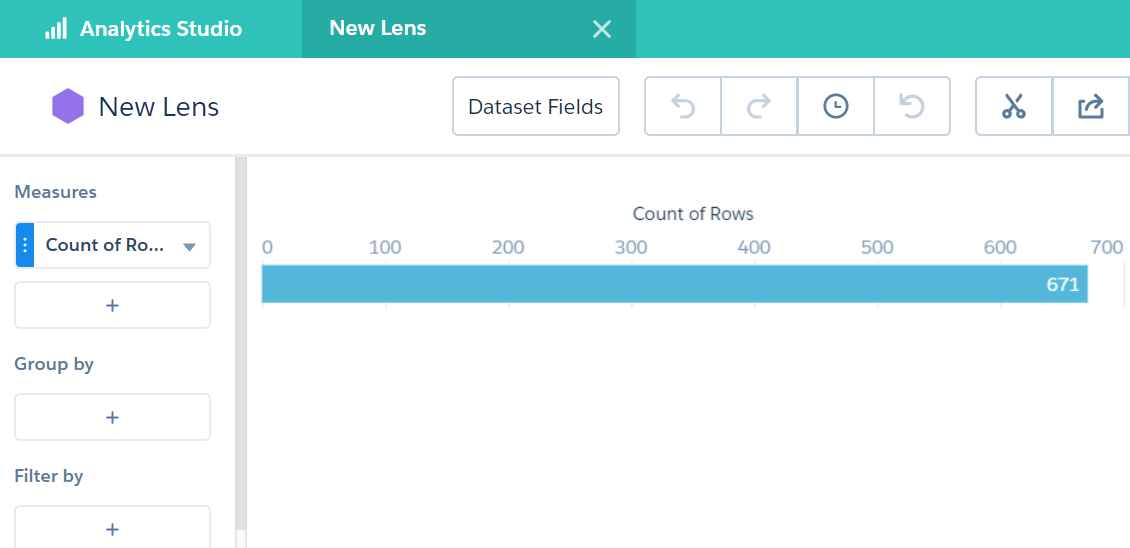Click the blue bar showing 671
The image size is (1130, 548).
click(674, 284)
